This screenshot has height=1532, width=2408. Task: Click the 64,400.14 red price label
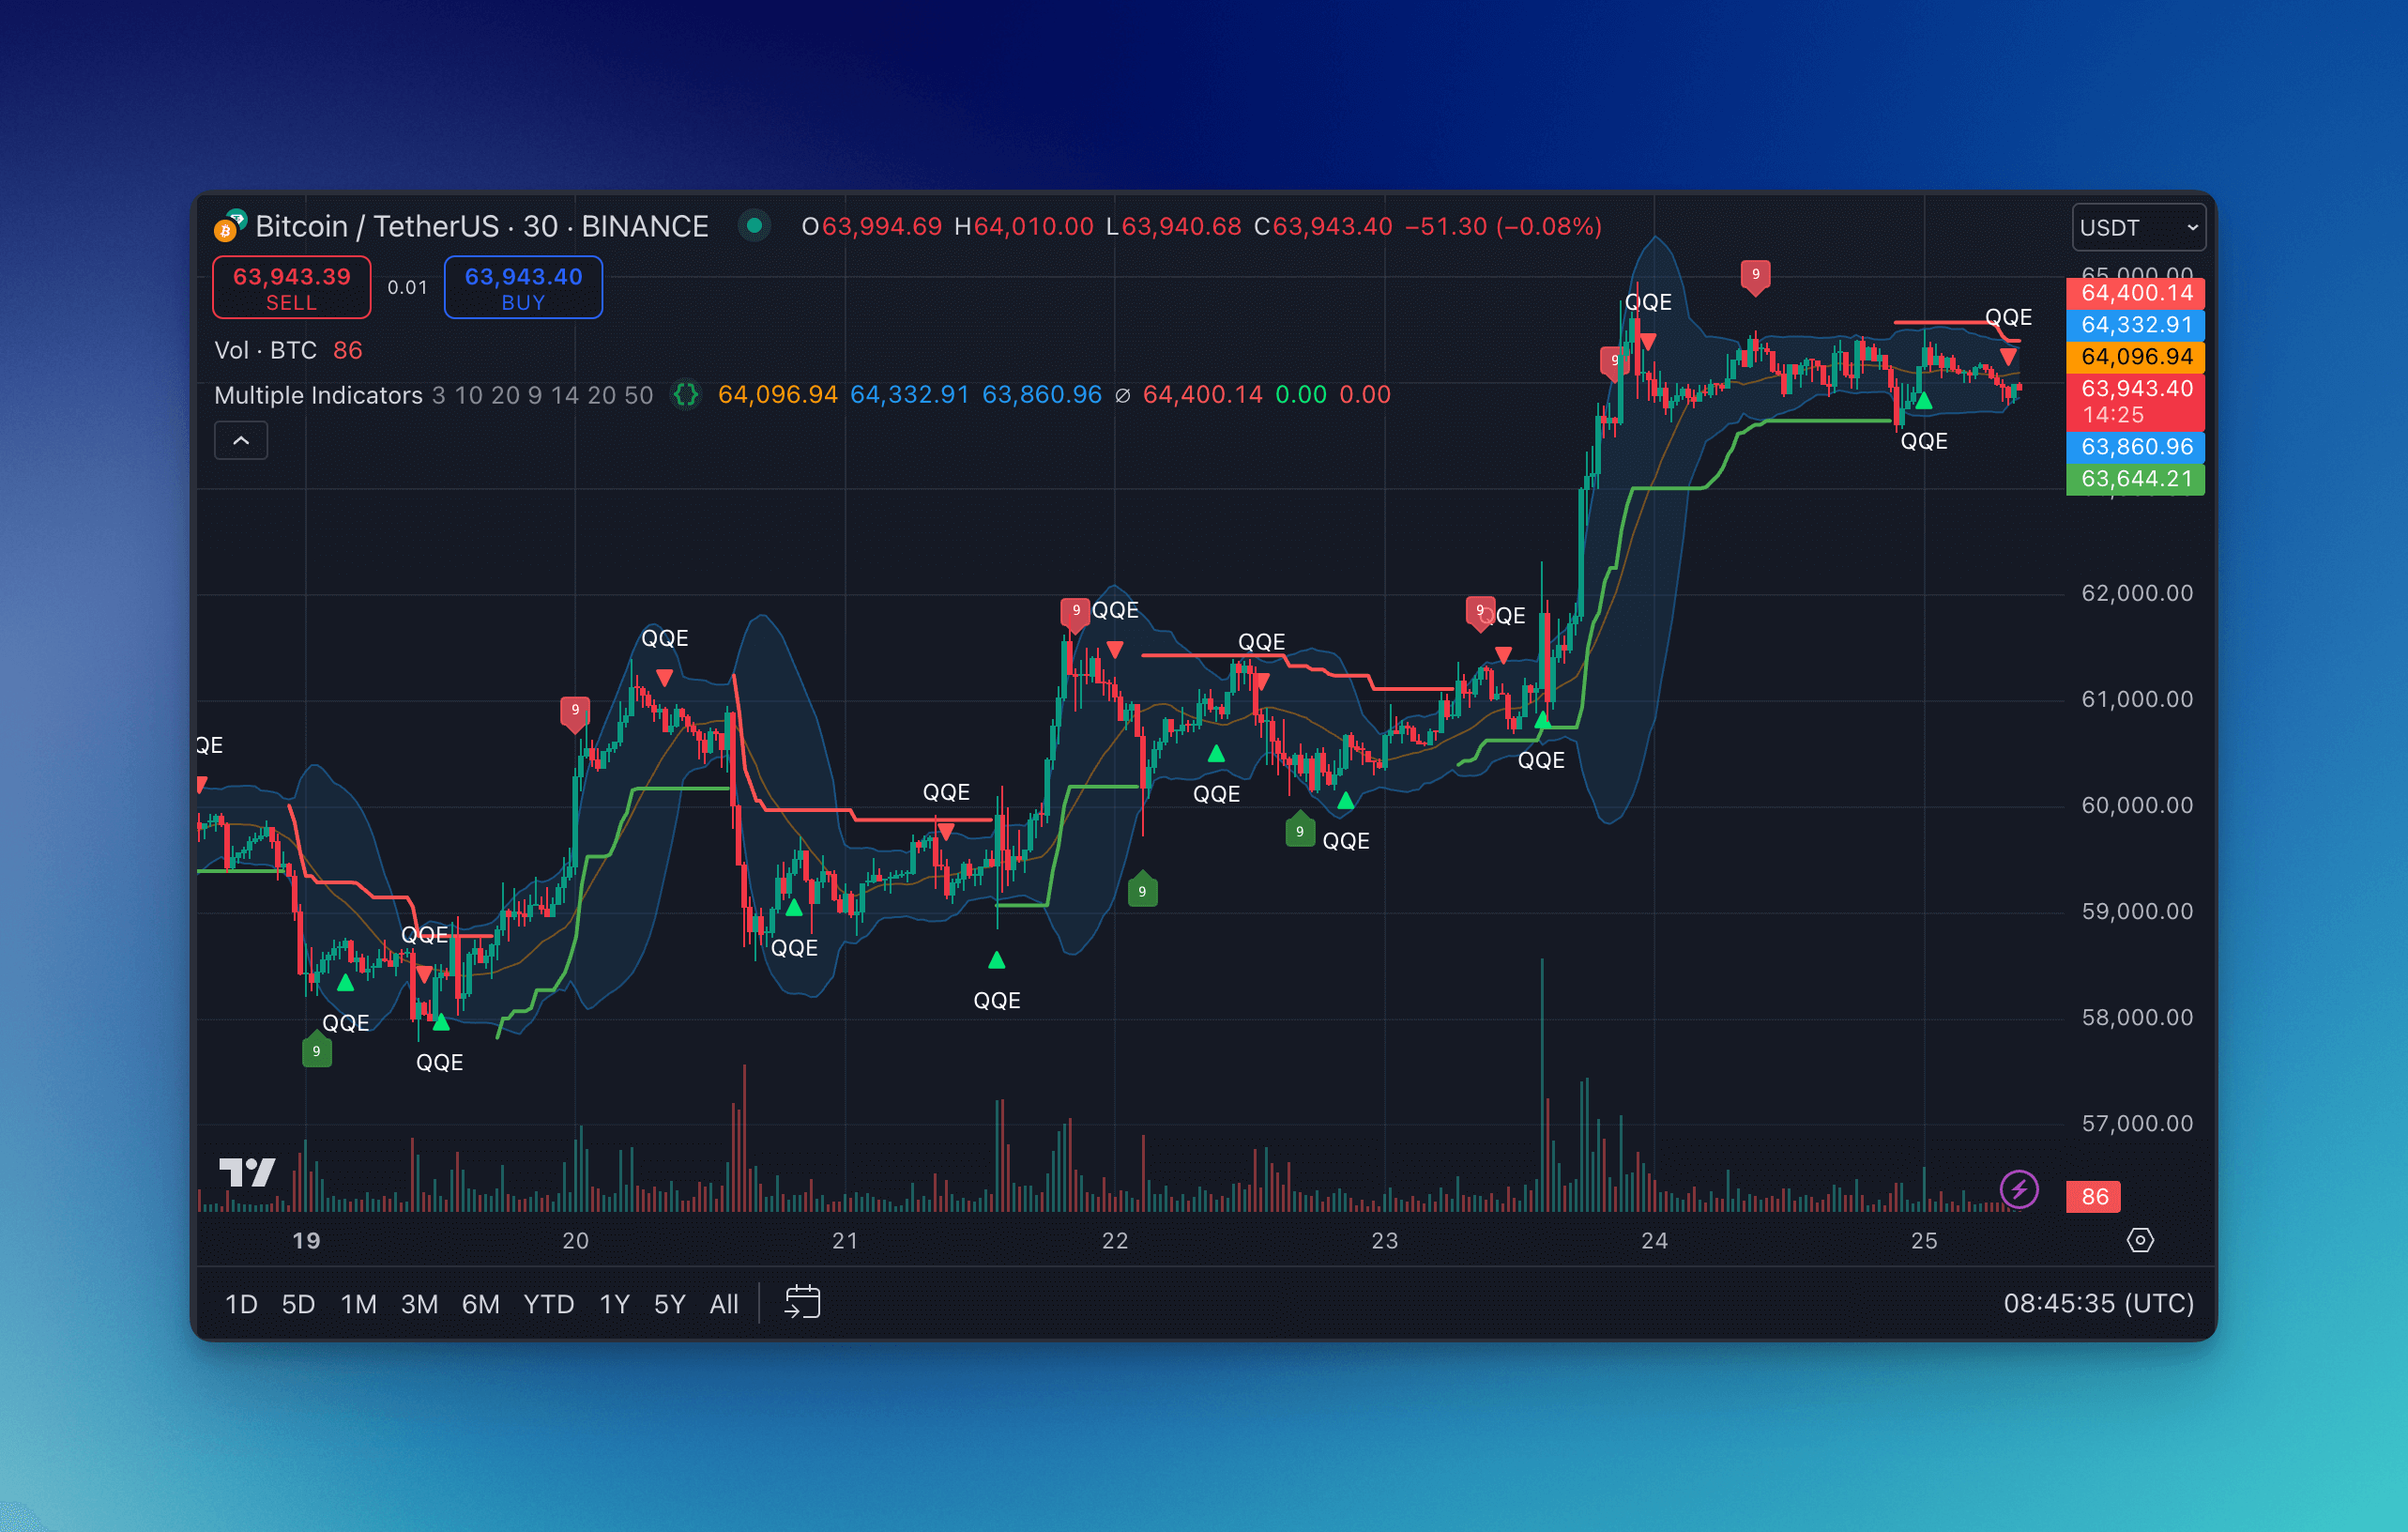(x=2136, y=293)
